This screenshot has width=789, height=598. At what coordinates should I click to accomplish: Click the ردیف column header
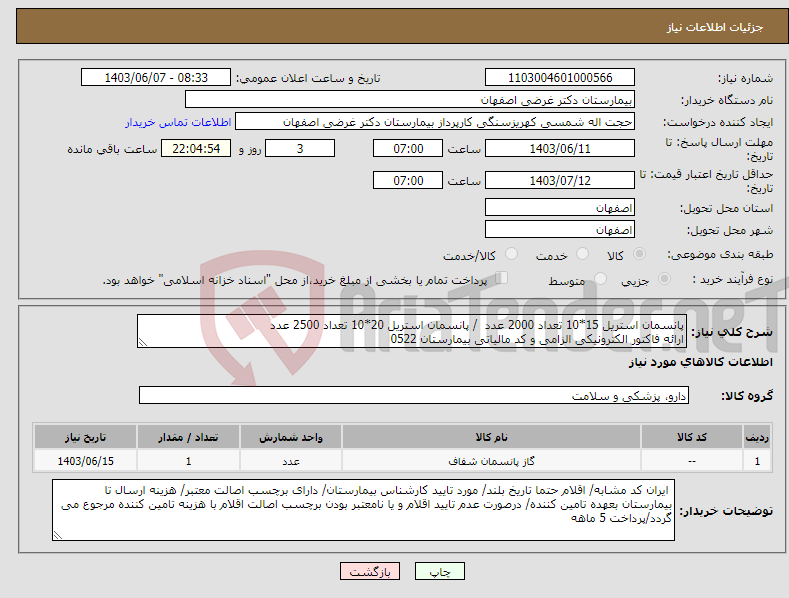coord(757,437)
